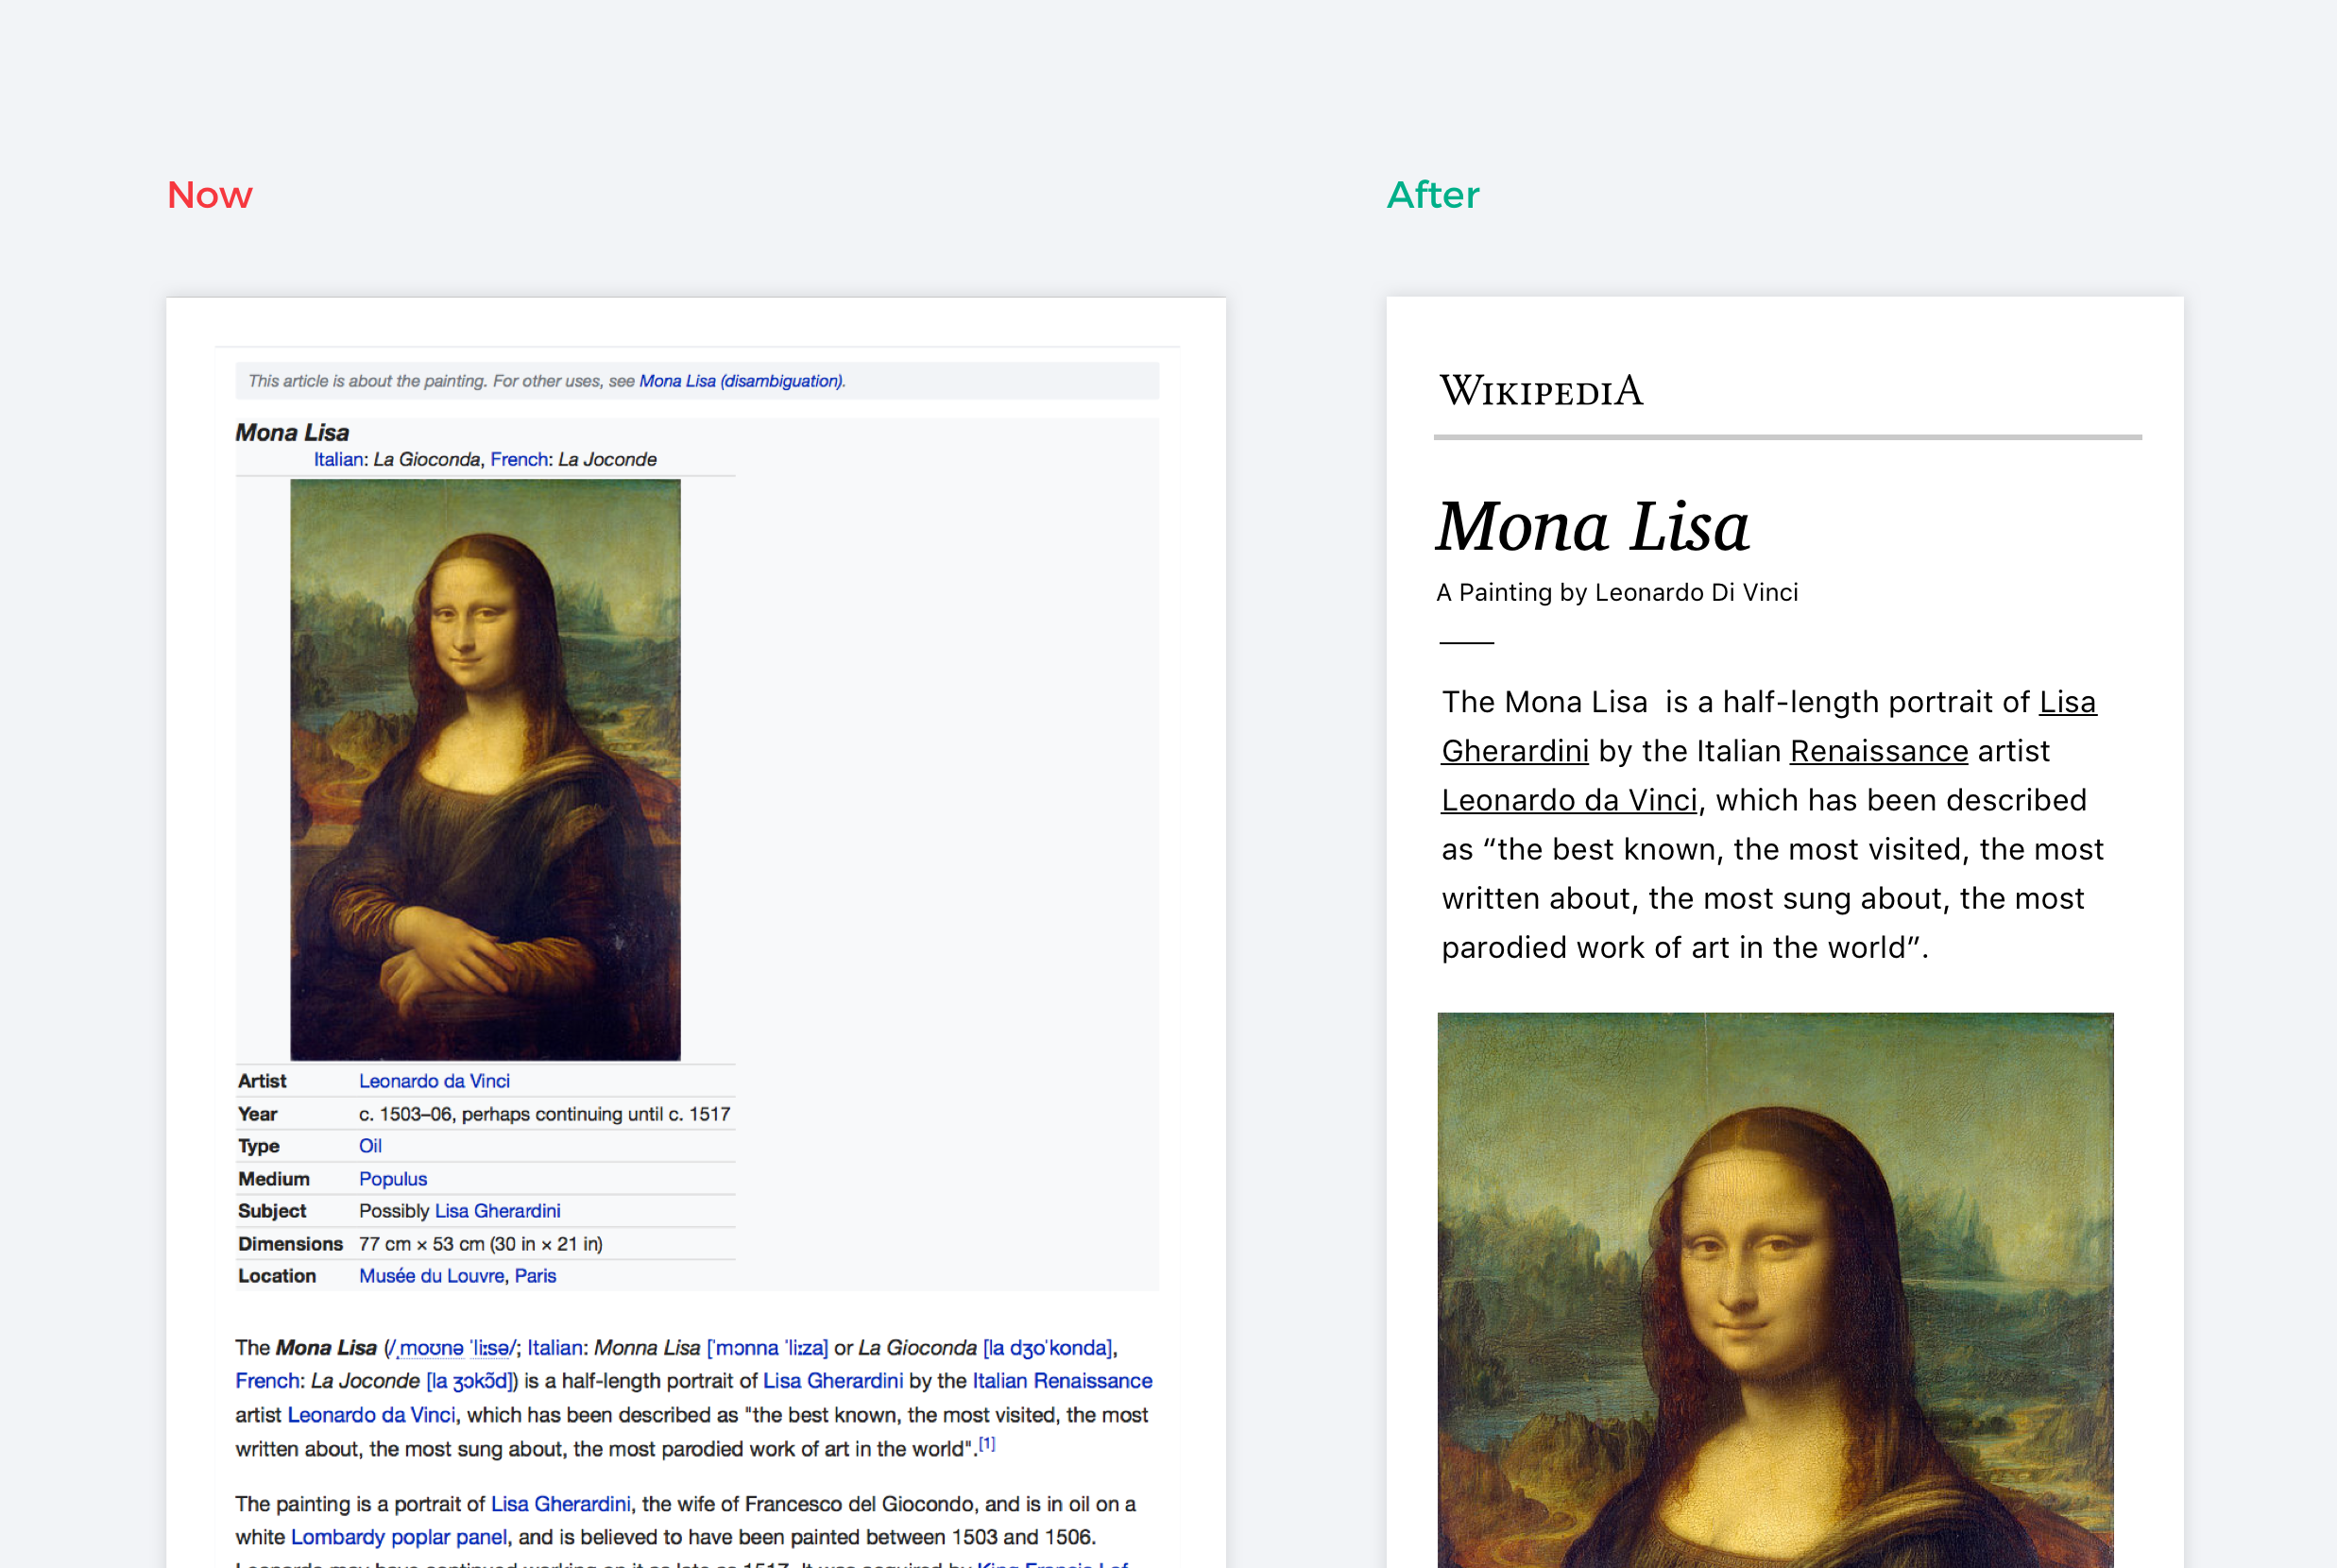The image size is (2337, 1568).
Task: Open the Populus link in the Medium row
Action: coord(393,1179)
